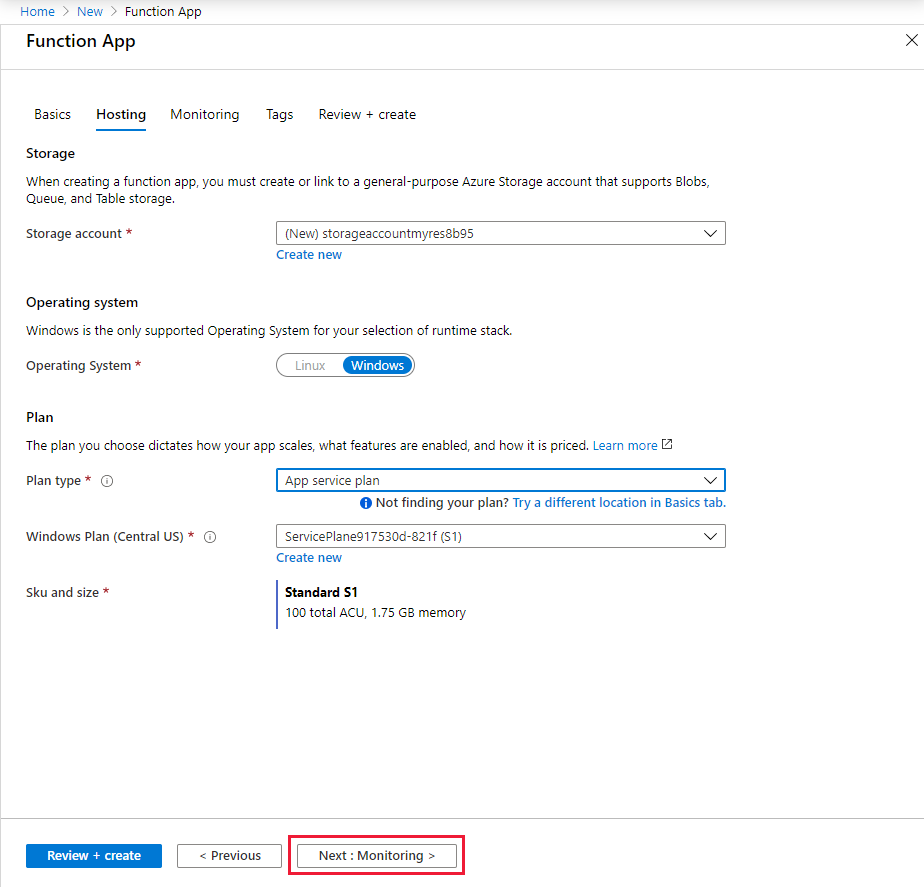Click the Previous button

point(229,856)
